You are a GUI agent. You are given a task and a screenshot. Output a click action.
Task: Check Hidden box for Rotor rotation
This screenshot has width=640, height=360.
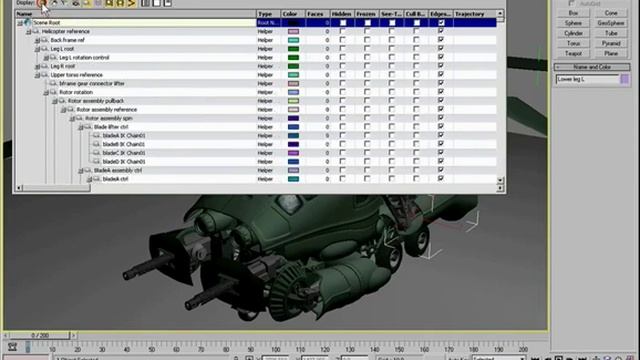tap(342, 92)
